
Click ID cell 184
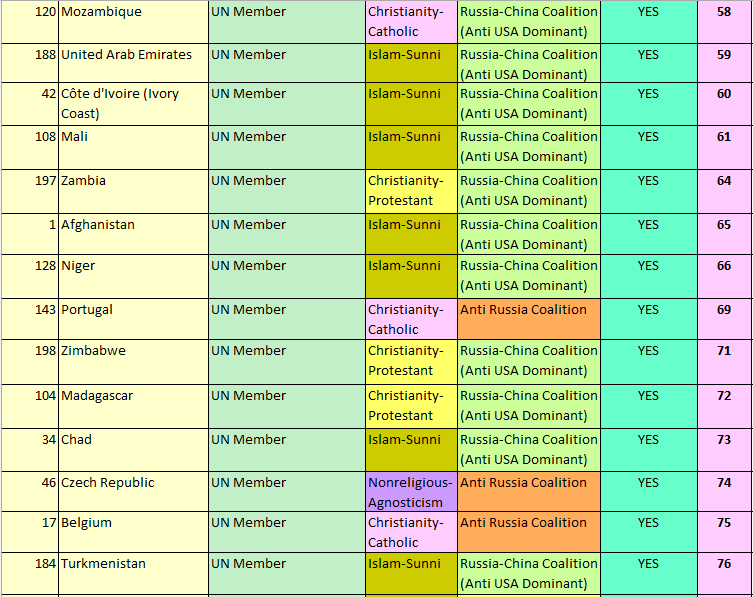30,573
